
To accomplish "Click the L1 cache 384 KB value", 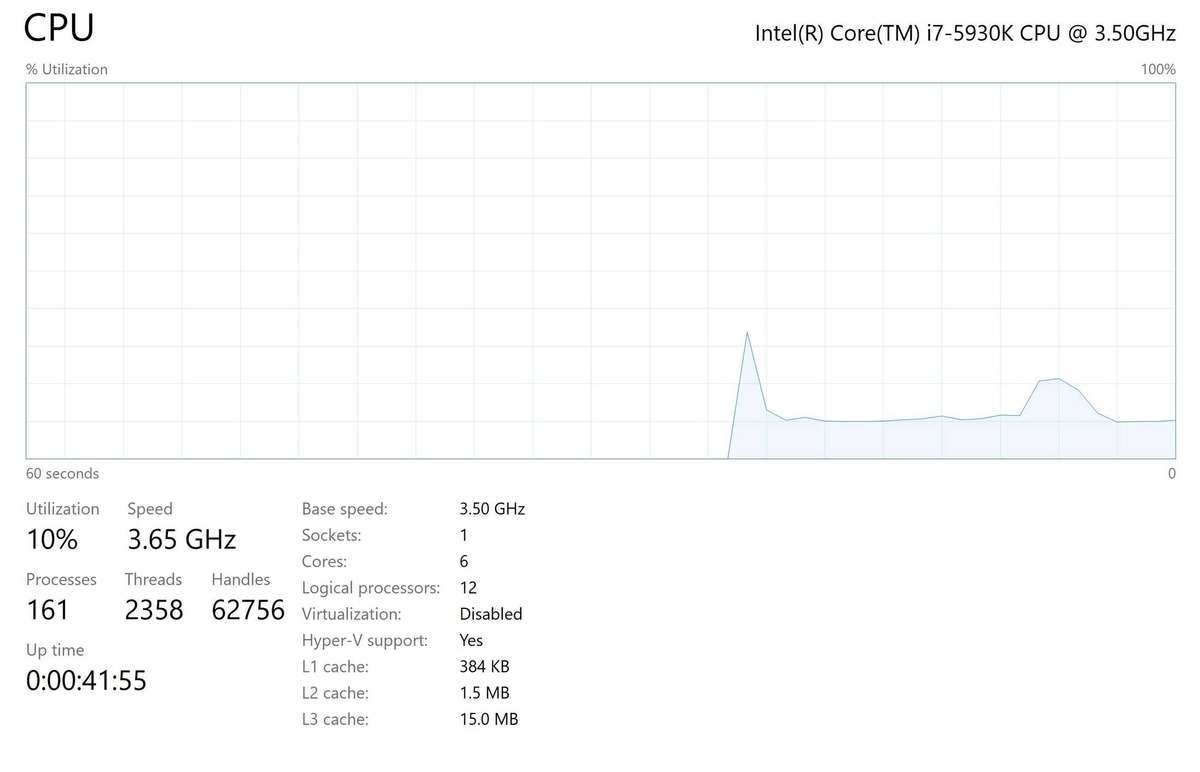I will click(x=485, y=666).
